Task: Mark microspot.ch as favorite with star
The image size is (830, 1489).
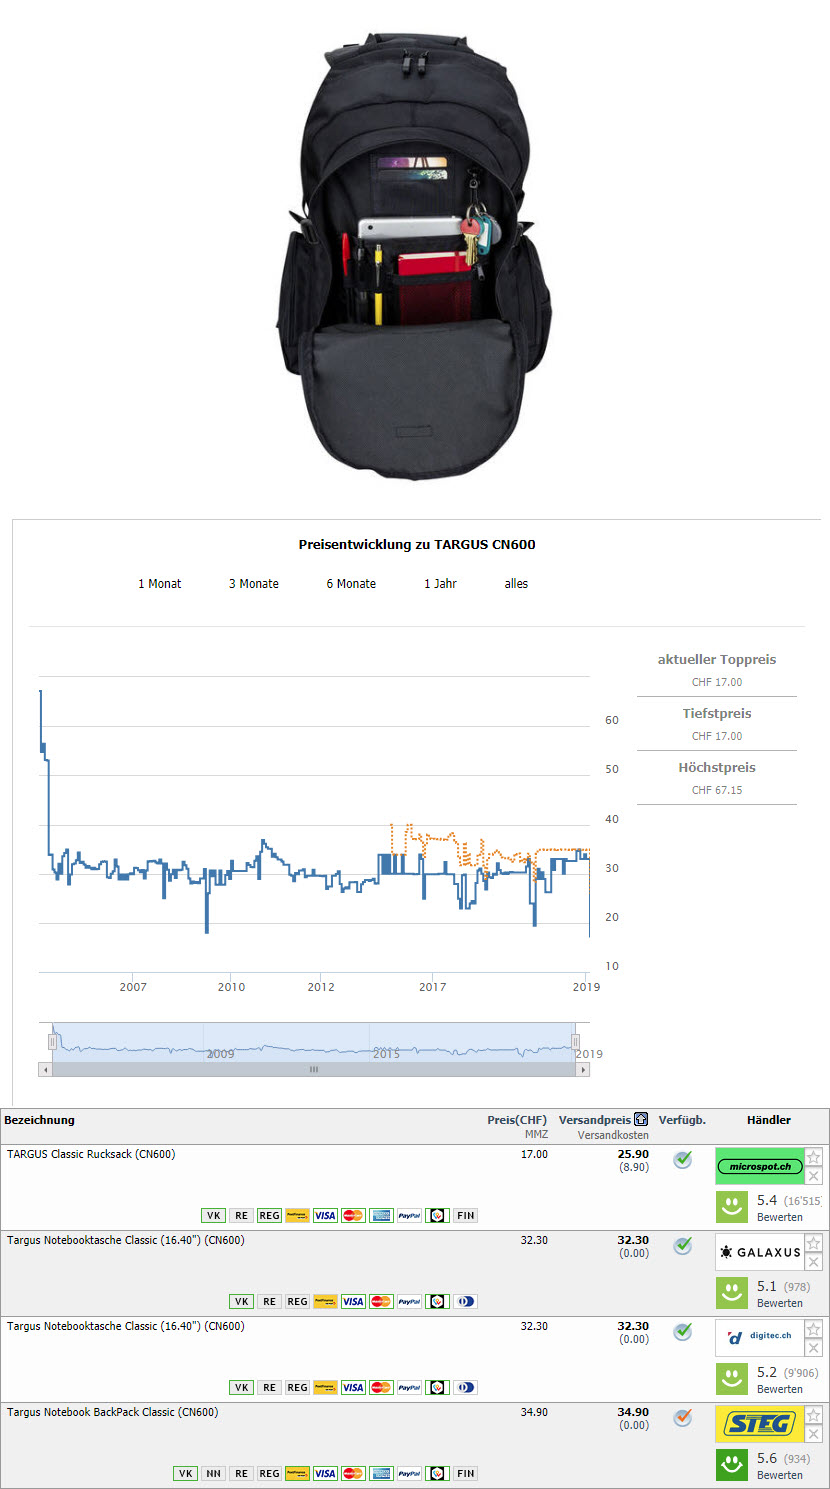Action: pos(814,1157)
